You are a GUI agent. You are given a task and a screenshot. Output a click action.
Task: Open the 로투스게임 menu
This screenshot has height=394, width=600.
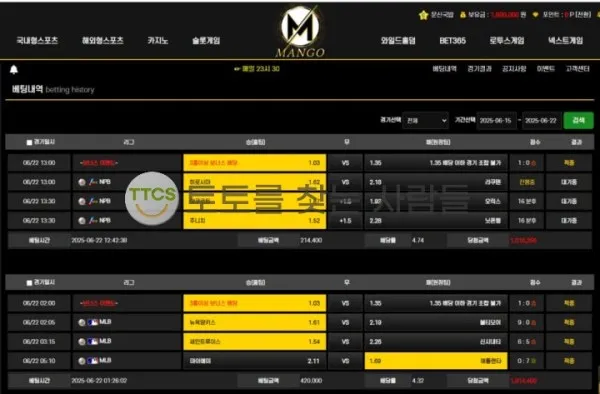[x=507, y=40]
